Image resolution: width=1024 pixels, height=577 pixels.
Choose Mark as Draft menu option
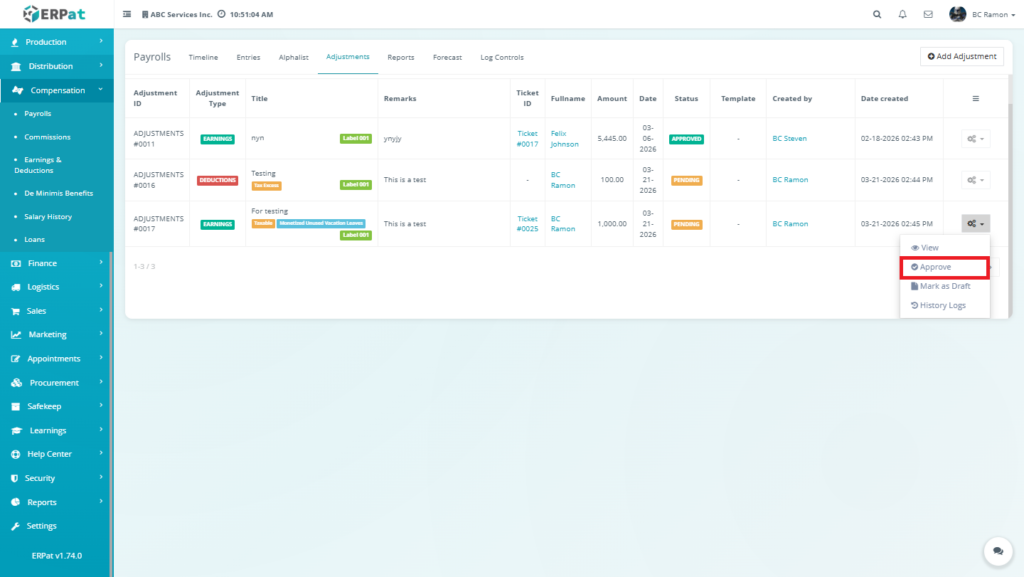[940, 286]
